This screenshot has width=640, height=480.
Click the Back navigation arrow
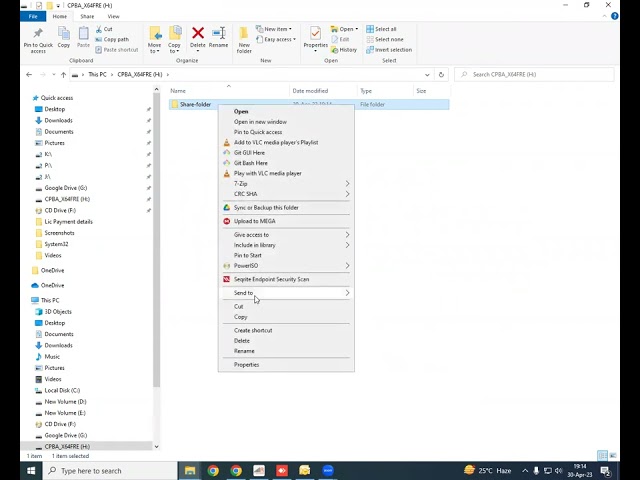[x=29, y=75]
